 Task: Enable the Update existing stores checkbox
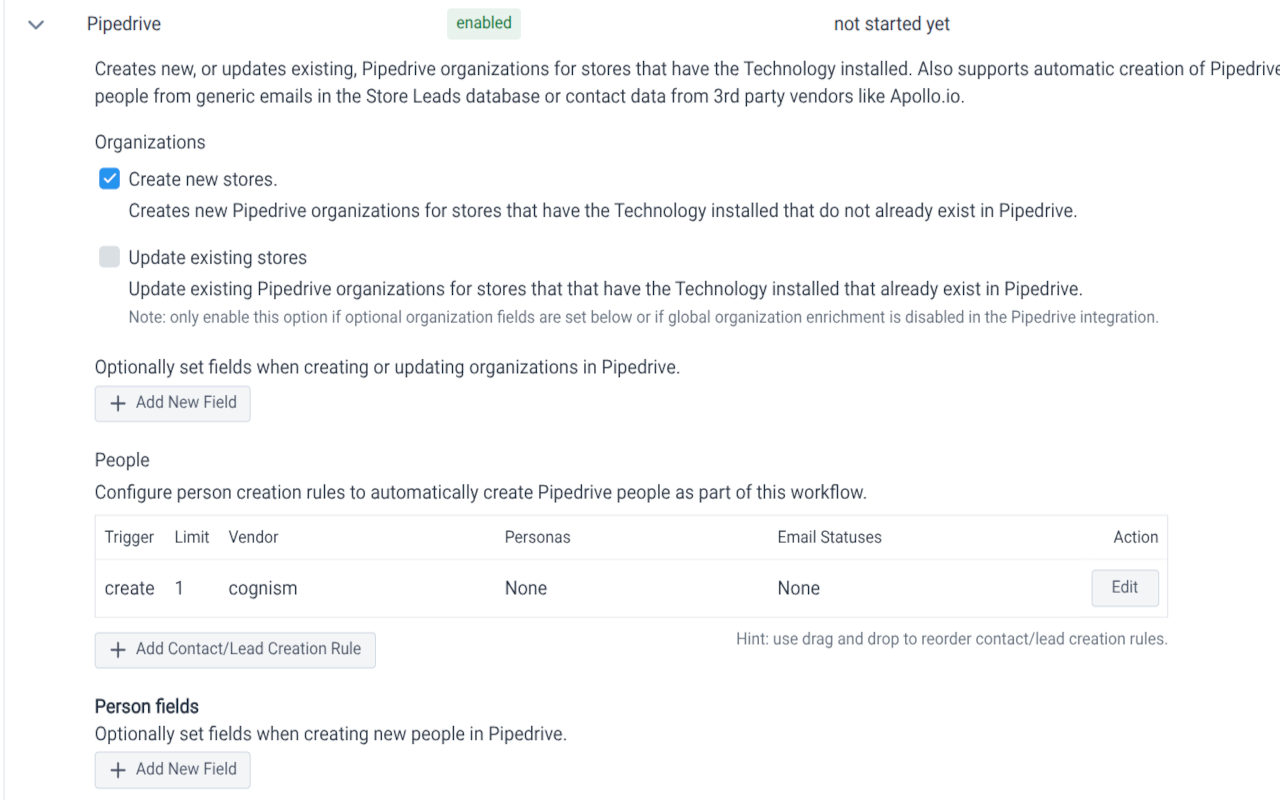click(110, 257)
